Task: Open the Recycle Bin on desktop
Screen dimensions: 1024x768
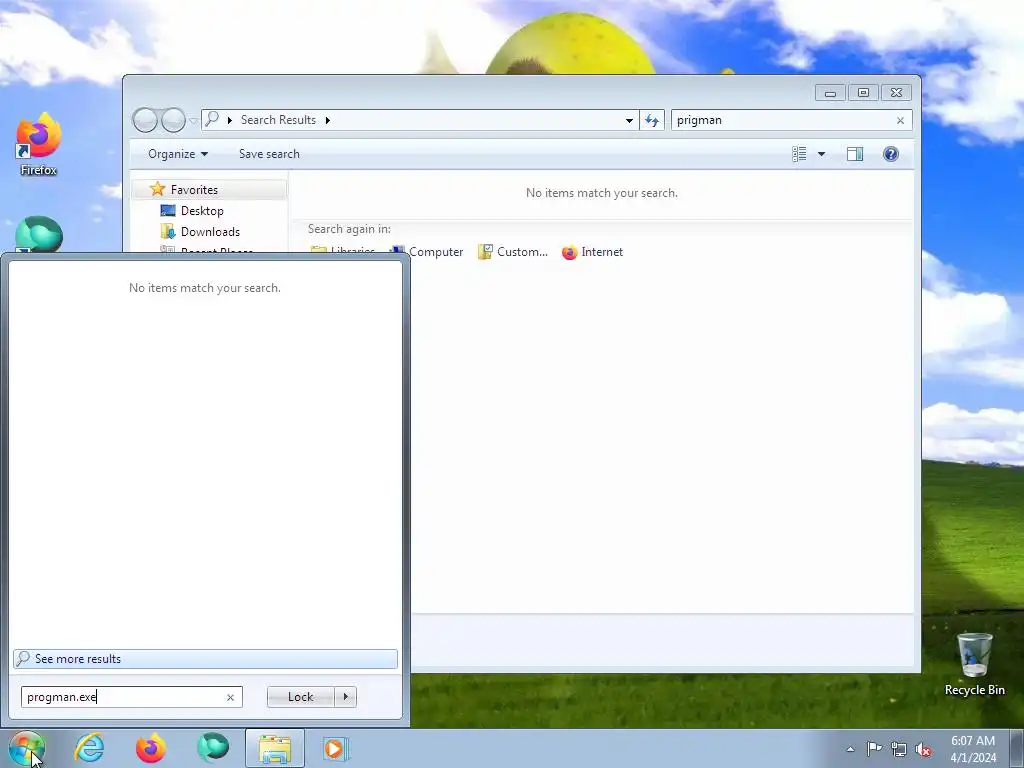Action: [x=974, y=664]
